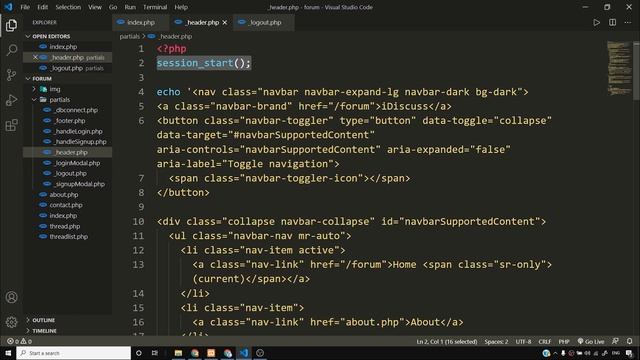
Task: Open notifications bell in status bar
Action: coord(629,341)
